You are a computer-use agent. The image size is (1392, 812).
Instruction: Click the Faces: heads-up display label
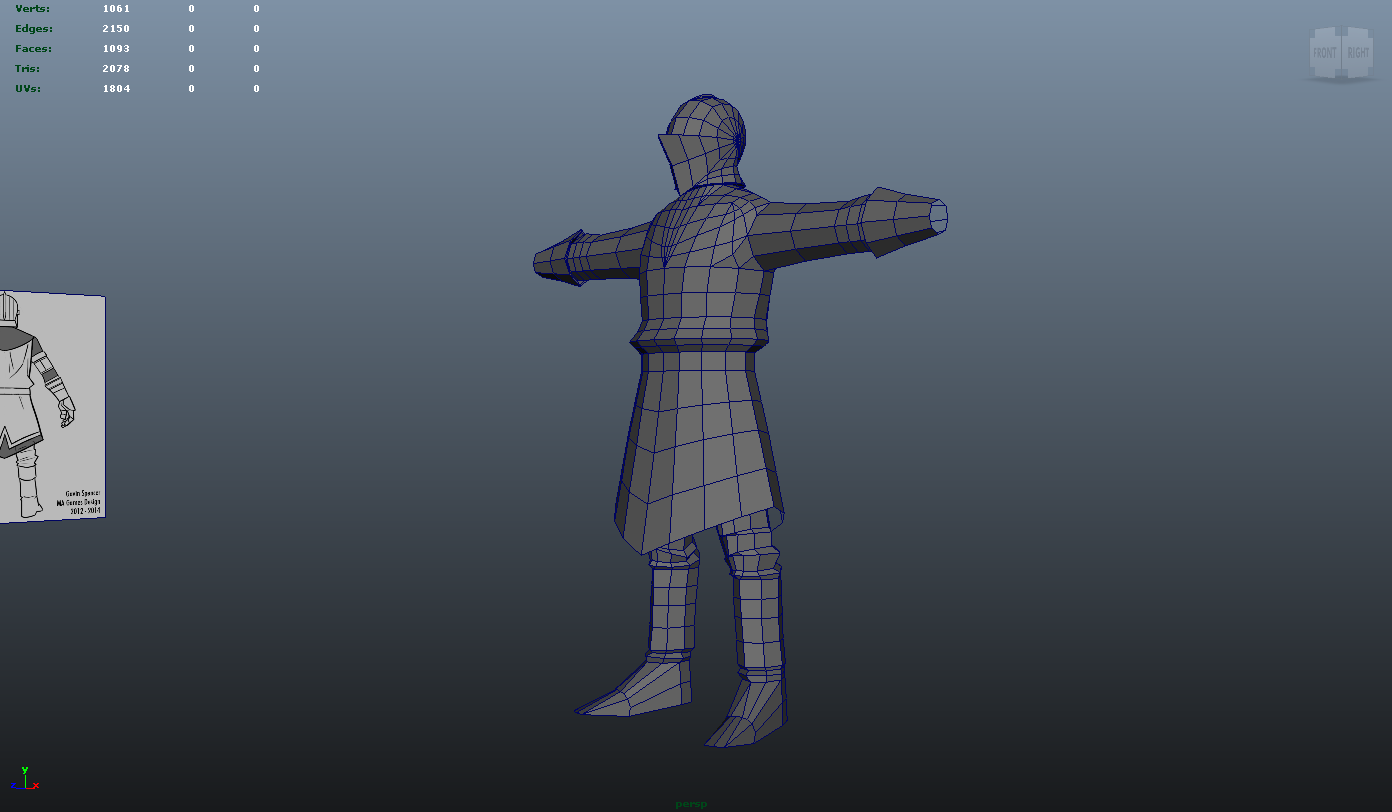point(33,49)
